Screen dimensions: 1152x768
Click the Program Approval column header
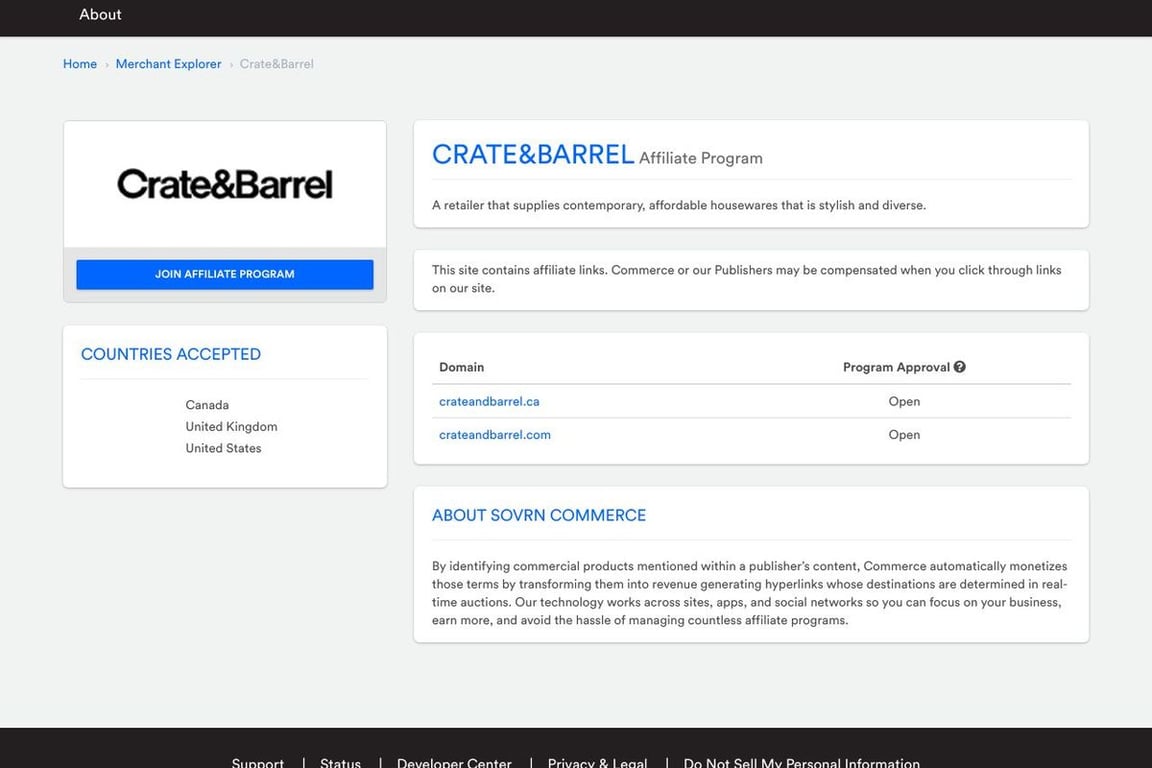pyautogui.click(x=896, y=367)
